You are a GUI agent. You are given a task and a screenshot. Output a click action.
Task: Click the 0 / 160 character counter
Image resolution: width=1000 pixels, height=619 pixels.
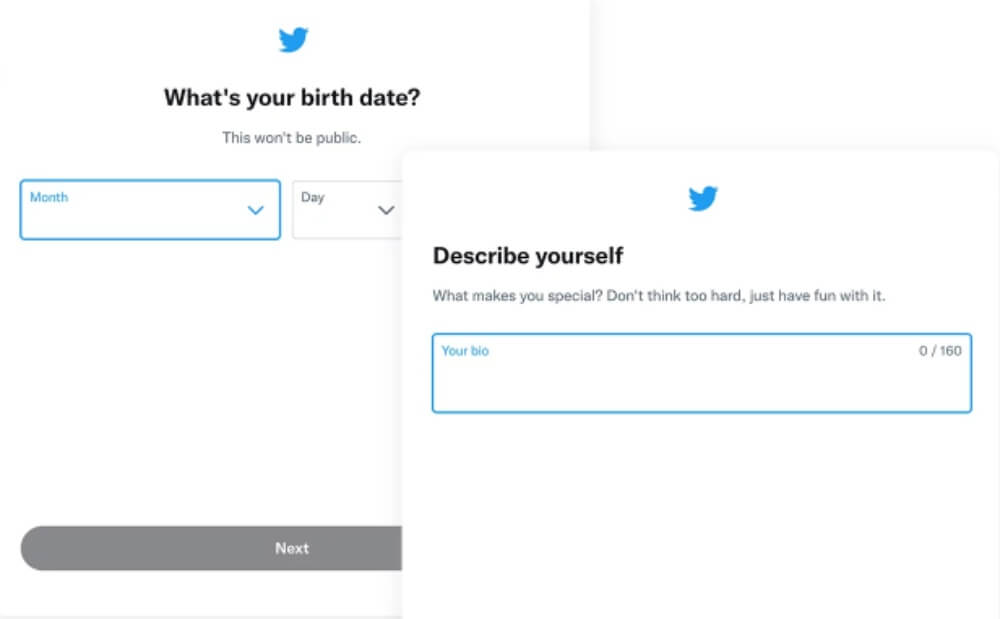coord(940,351)
